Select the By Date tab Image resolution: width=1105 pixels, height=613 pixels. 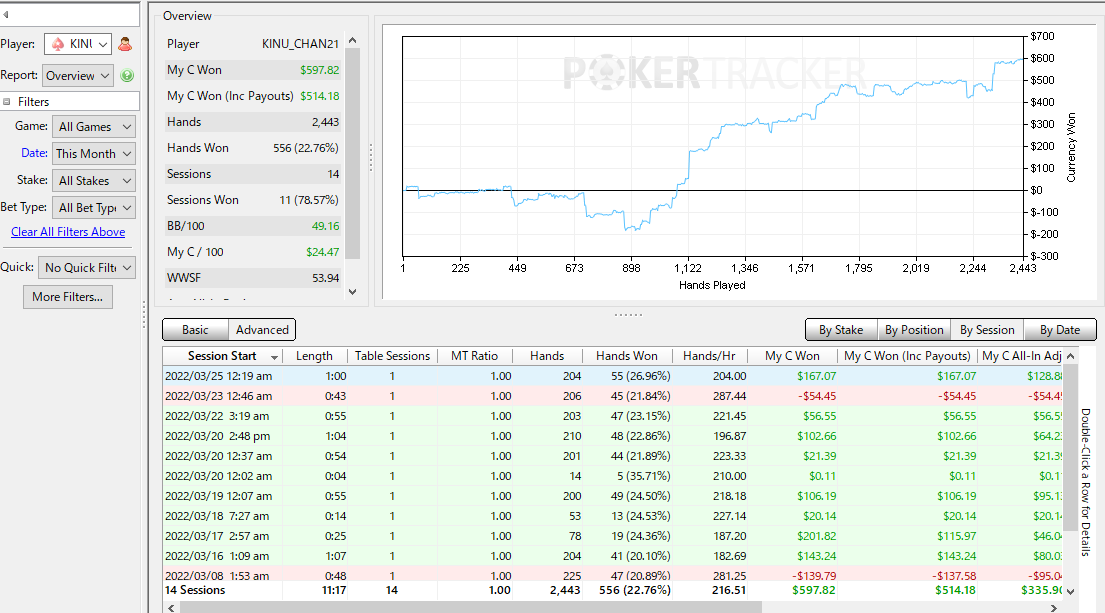coord(1059,330)
